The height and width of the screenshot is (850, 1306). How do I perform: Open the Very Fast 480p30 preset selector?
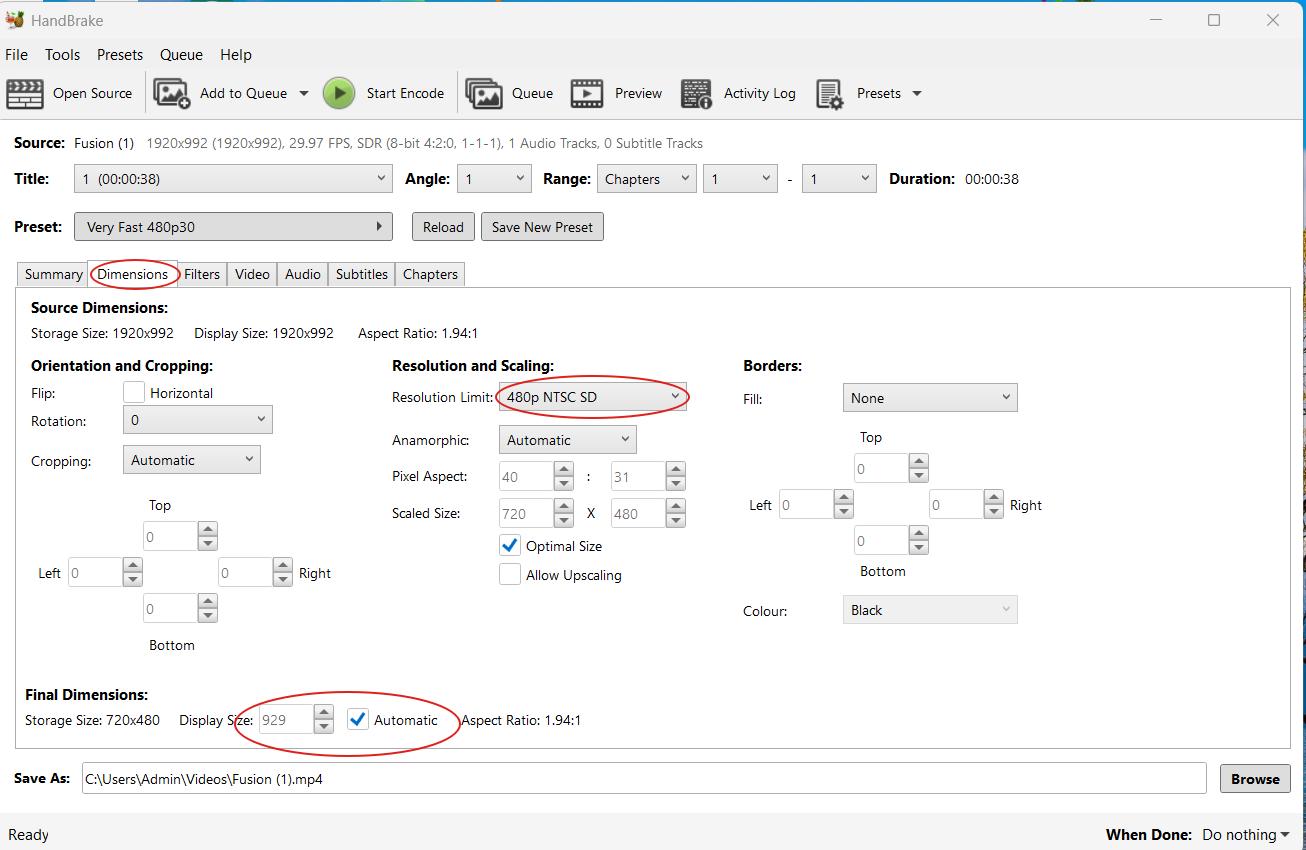click(x=233, y=227)
